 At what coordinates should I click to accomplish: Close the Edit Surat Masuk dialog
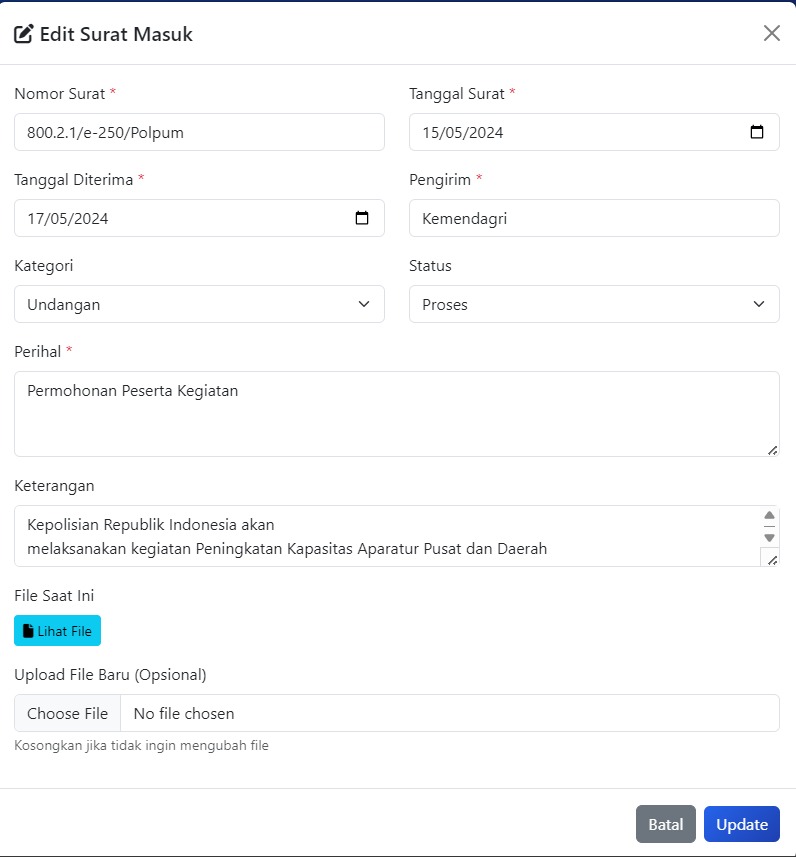tap(771, 33)
